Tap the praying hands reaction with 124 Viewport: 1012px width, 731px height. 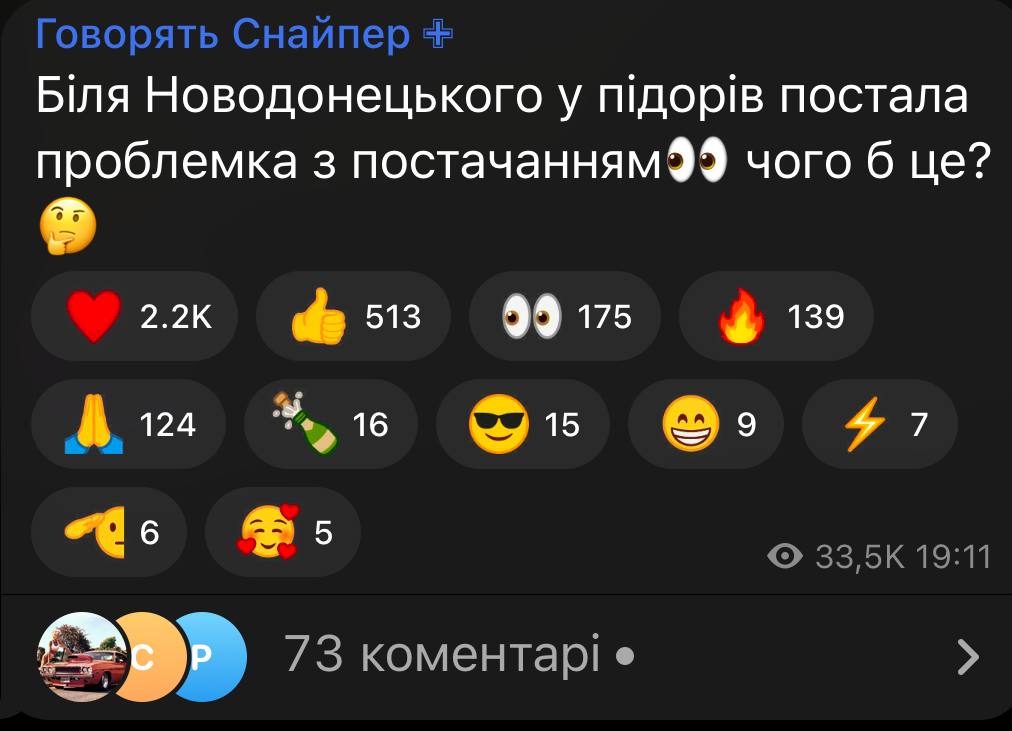(128, 424)
